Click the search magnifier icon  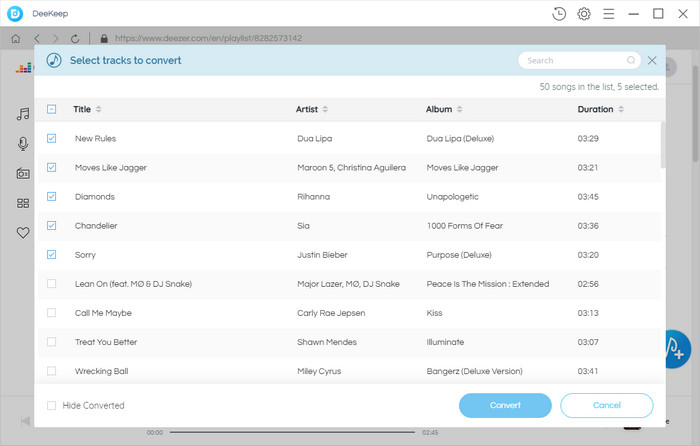coord(631,60)
